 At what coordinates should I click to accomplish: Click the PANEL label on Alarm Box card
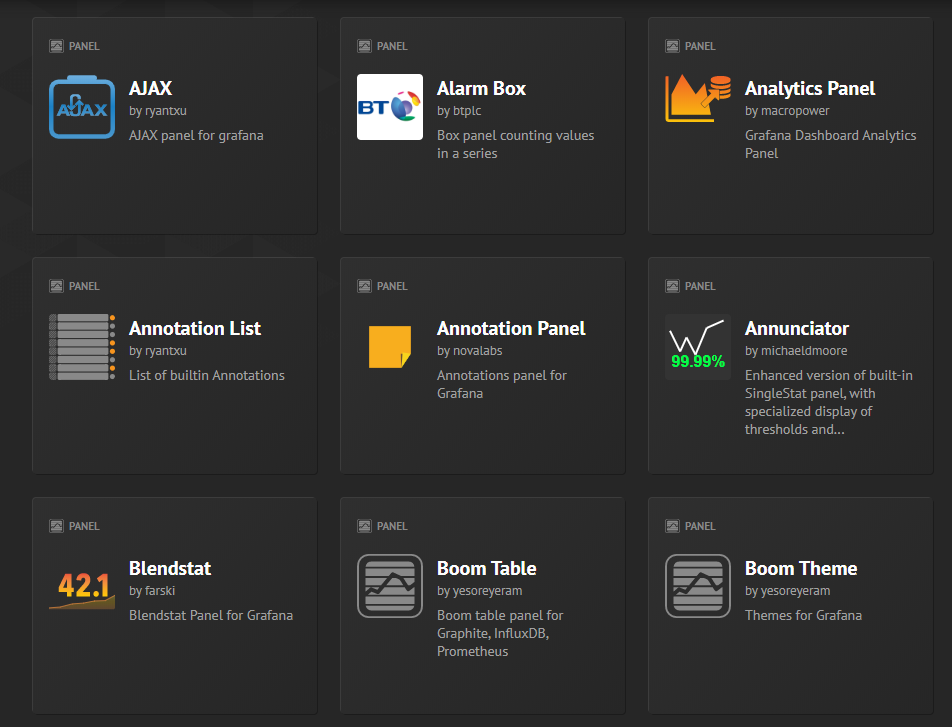[x=392, y=46]
